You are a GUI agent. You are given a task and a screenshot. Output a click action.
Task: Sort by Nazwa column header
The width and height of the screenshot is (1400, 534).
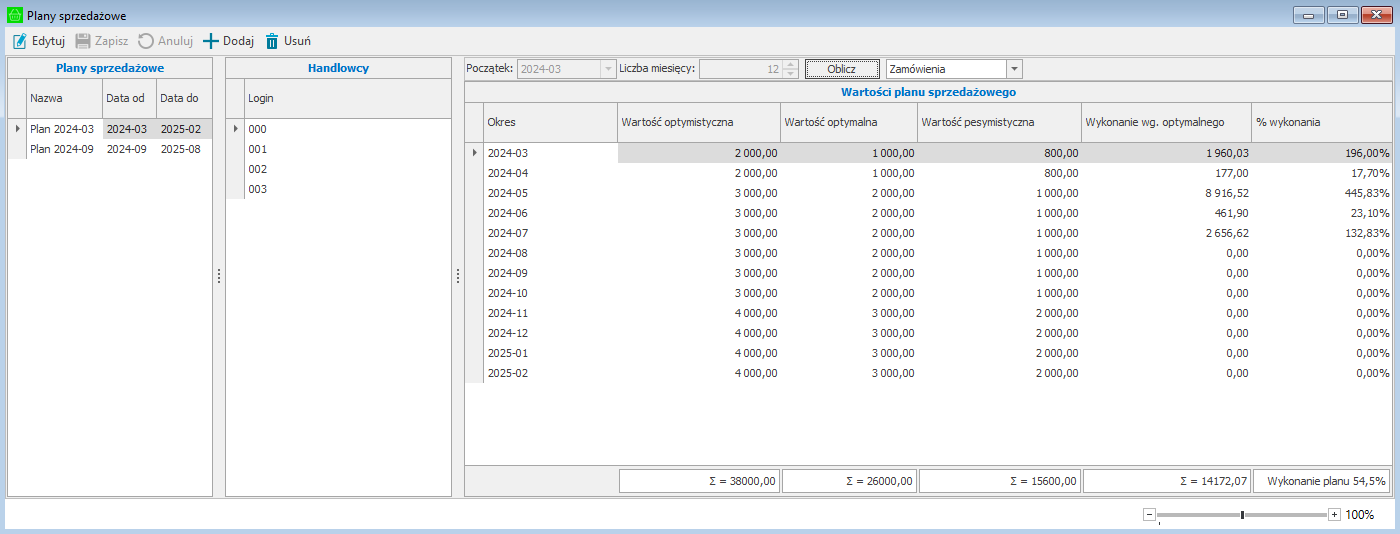[x=65, y=98]
